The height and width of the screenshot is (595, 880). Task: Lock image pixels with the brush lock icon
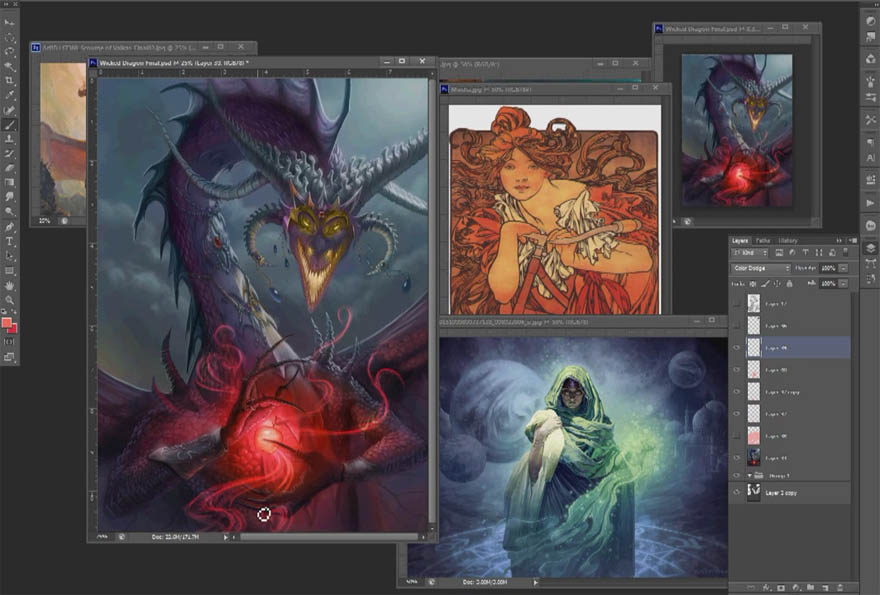[766, 284]
